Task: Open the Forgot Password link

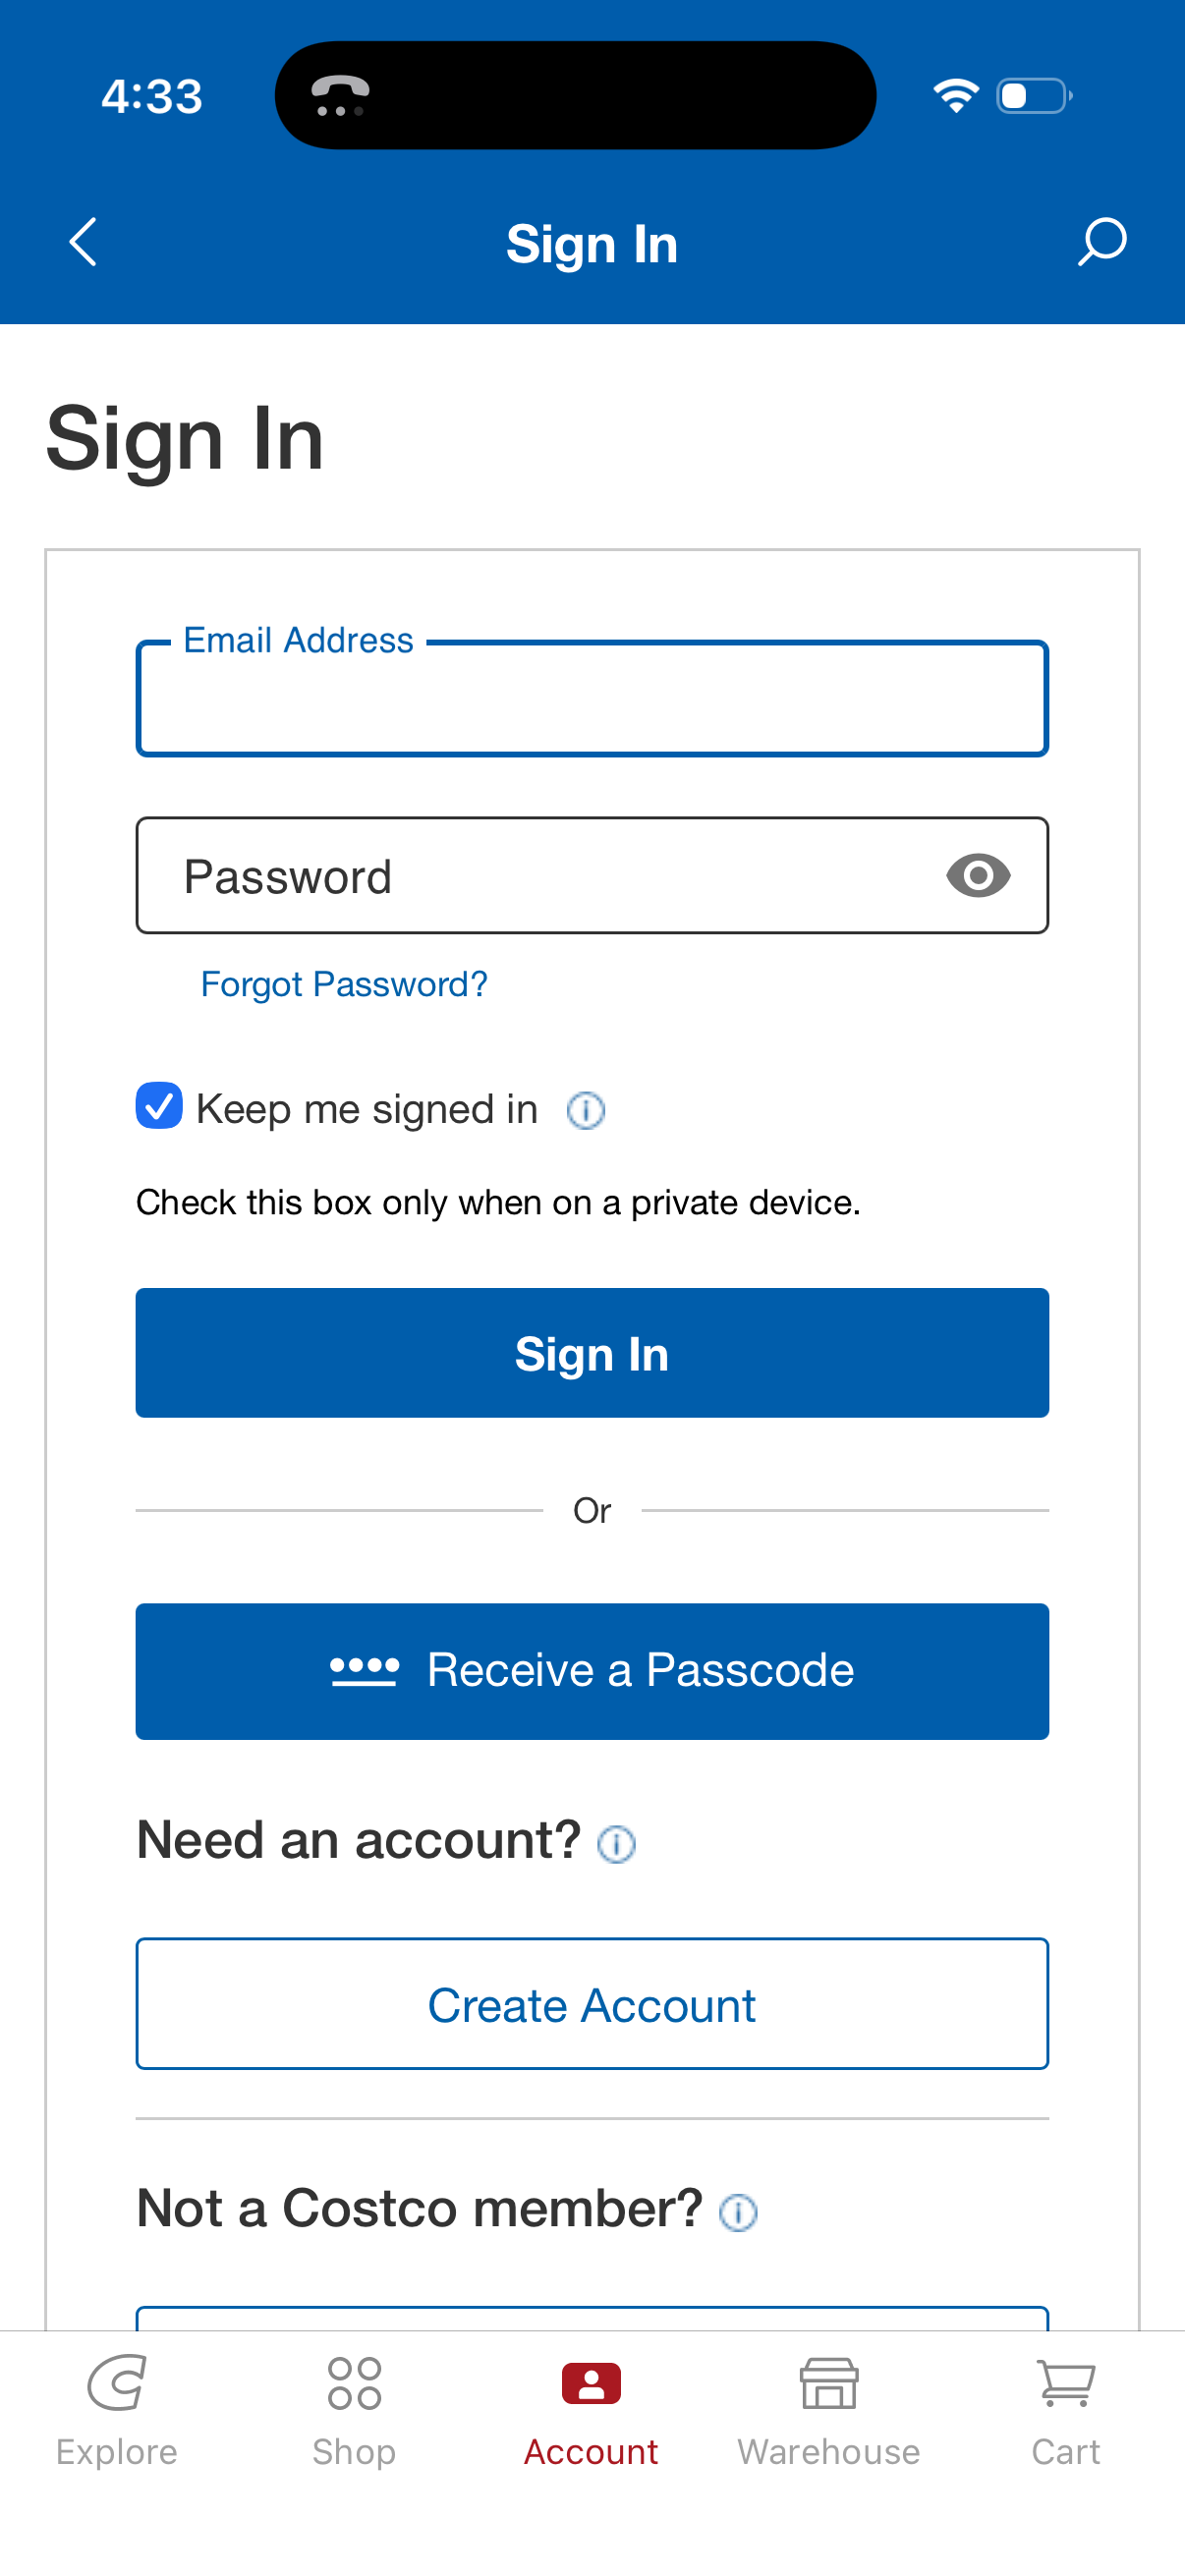Action: (344, 984)
